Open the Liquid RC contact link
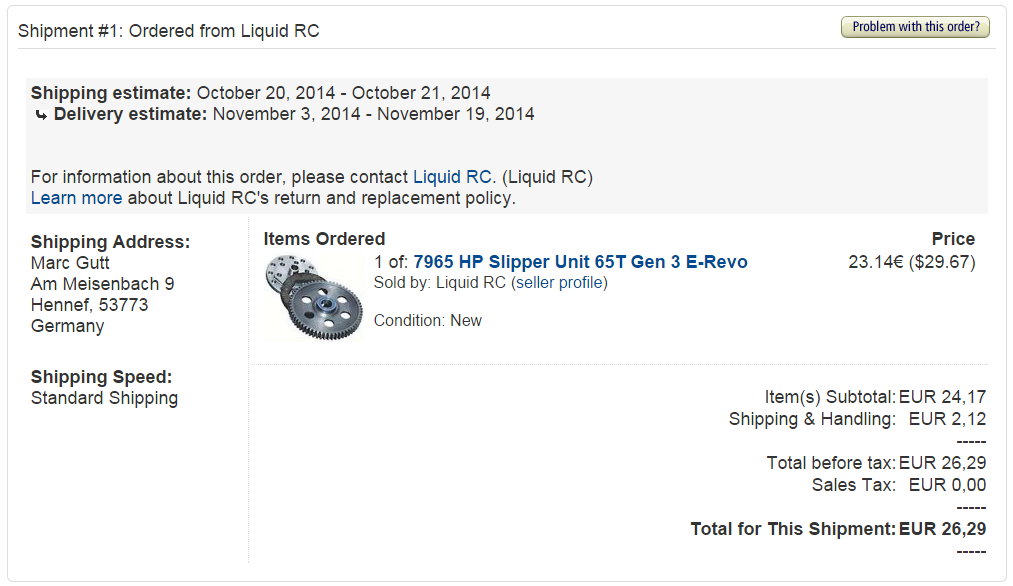This screenshot has height=586, width=1013. tap(452, 177)
